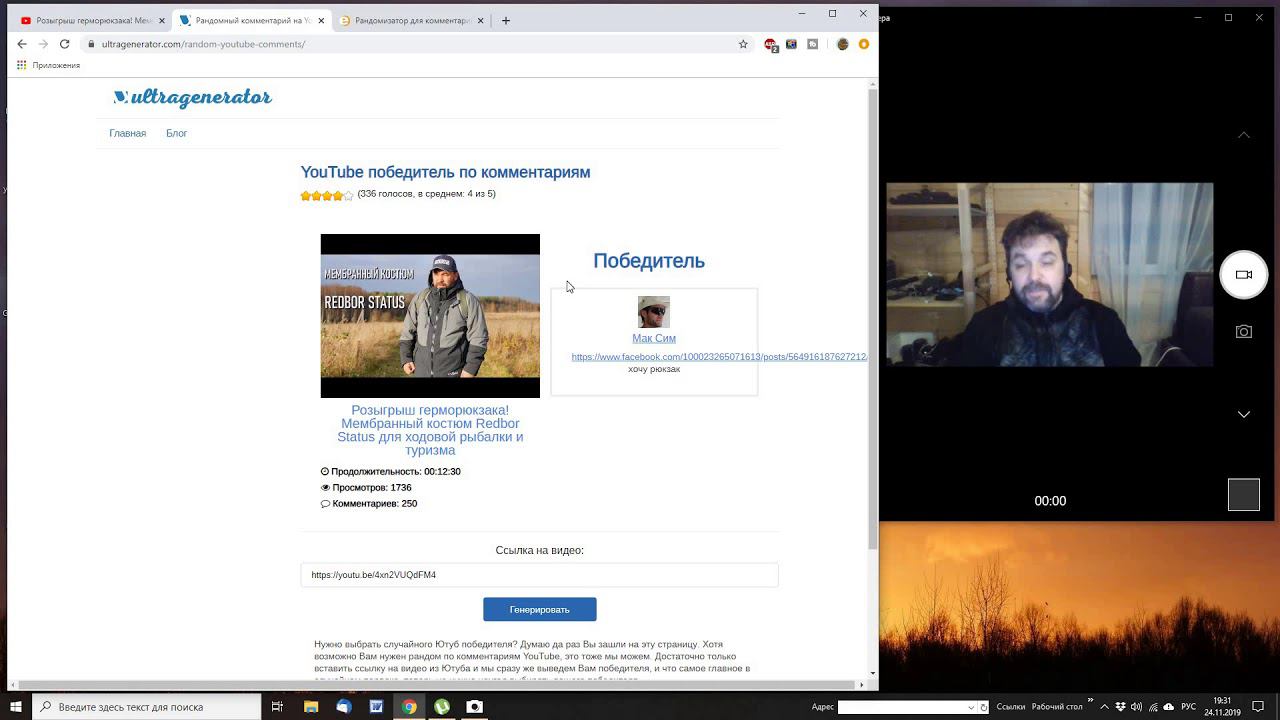Viewport: 1280px width, 720px height.
Task: Open the blue mail app on taskbar
Action: [344, 706]
